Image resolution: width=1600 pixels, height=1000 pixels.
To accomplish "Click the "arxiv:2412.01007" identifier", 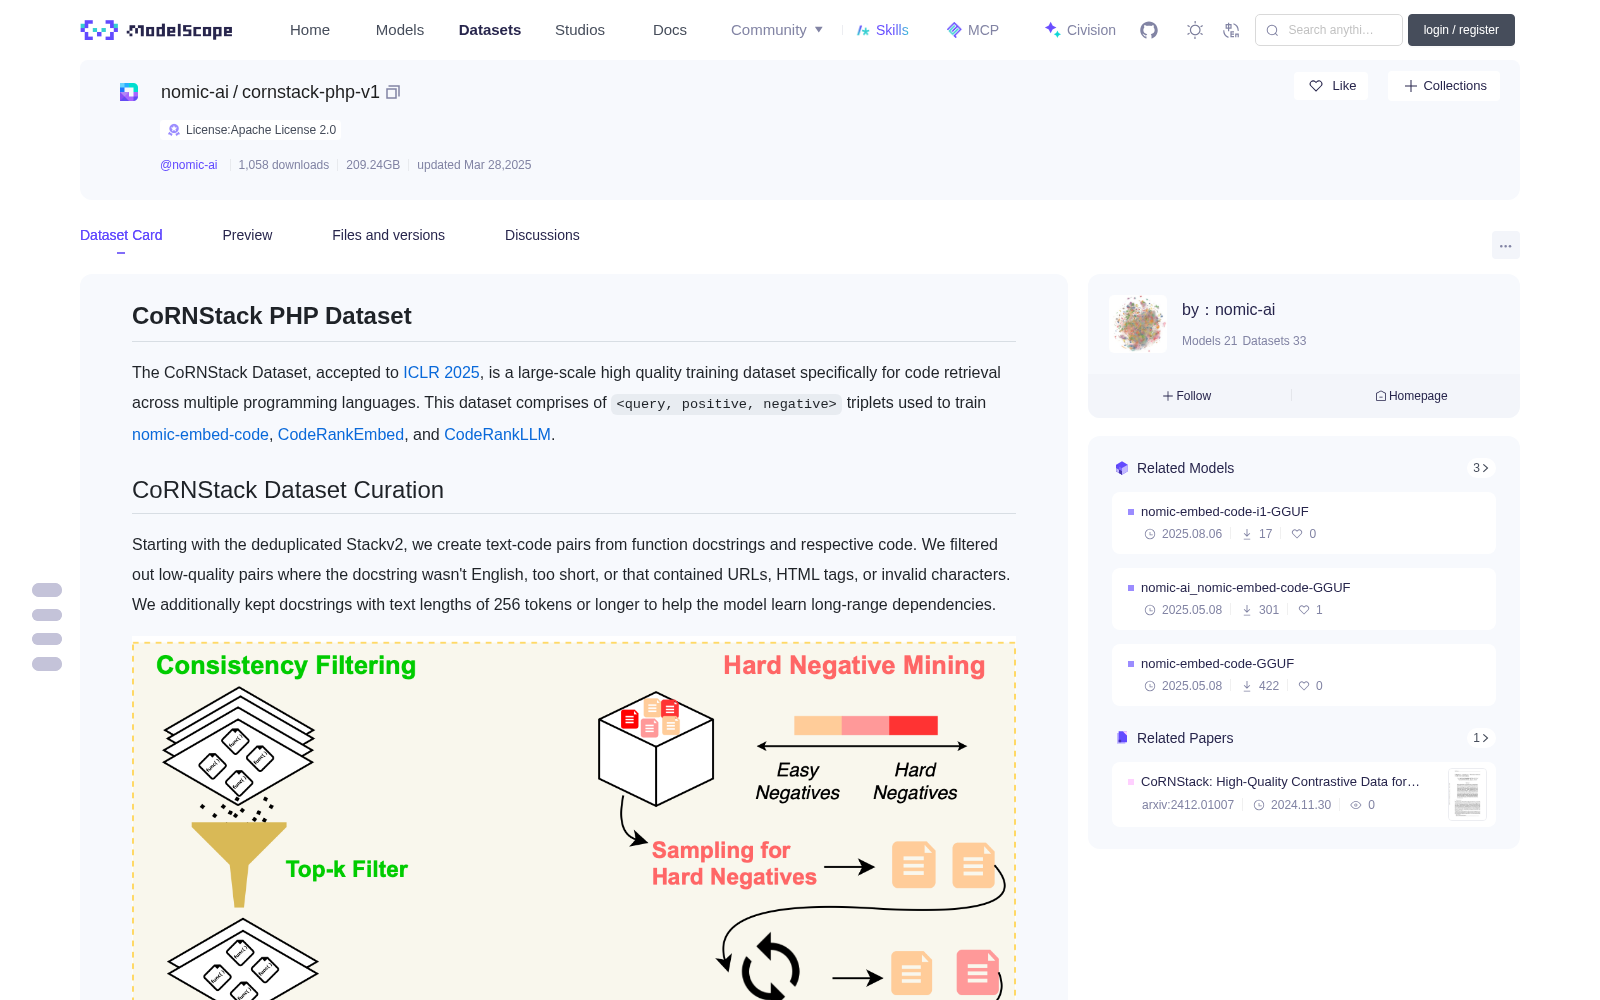I will tap(1187, 805).
